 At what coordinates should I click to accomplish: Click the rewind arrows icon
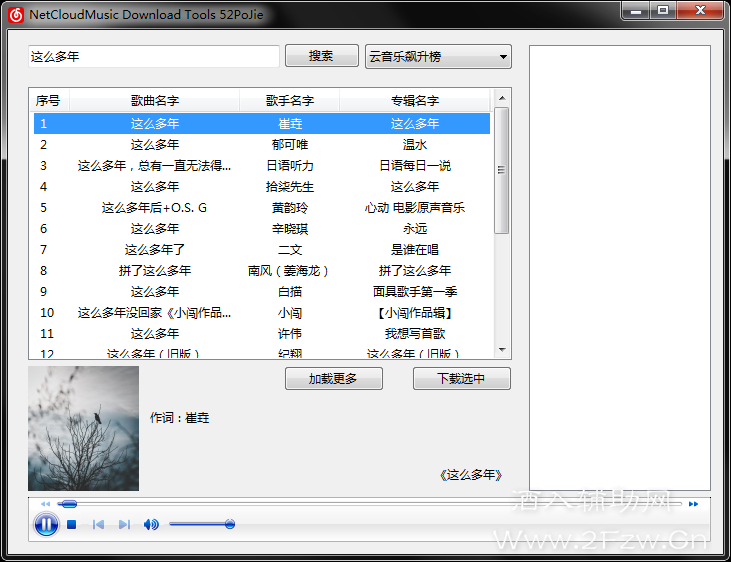pyautogui.click(x=45, y=504)
